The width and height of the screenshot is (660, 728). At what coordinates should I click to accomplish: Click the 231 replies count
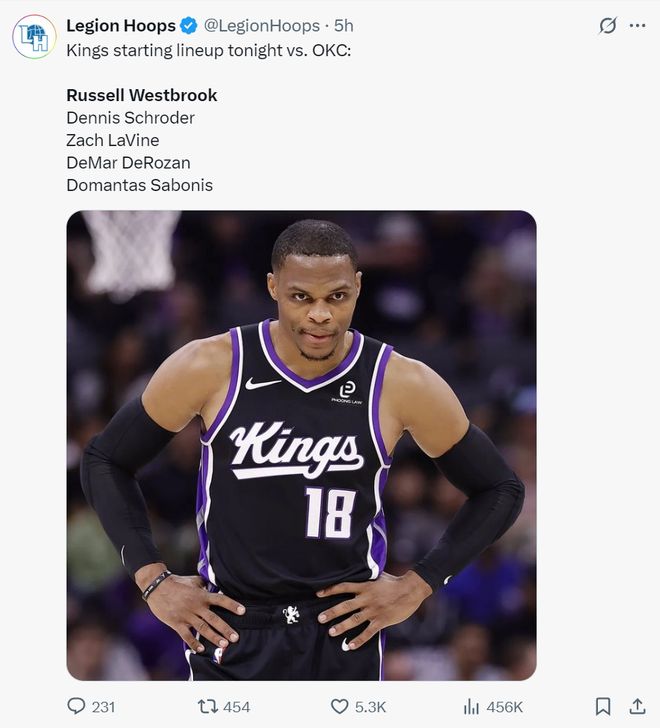coord(103,707)
